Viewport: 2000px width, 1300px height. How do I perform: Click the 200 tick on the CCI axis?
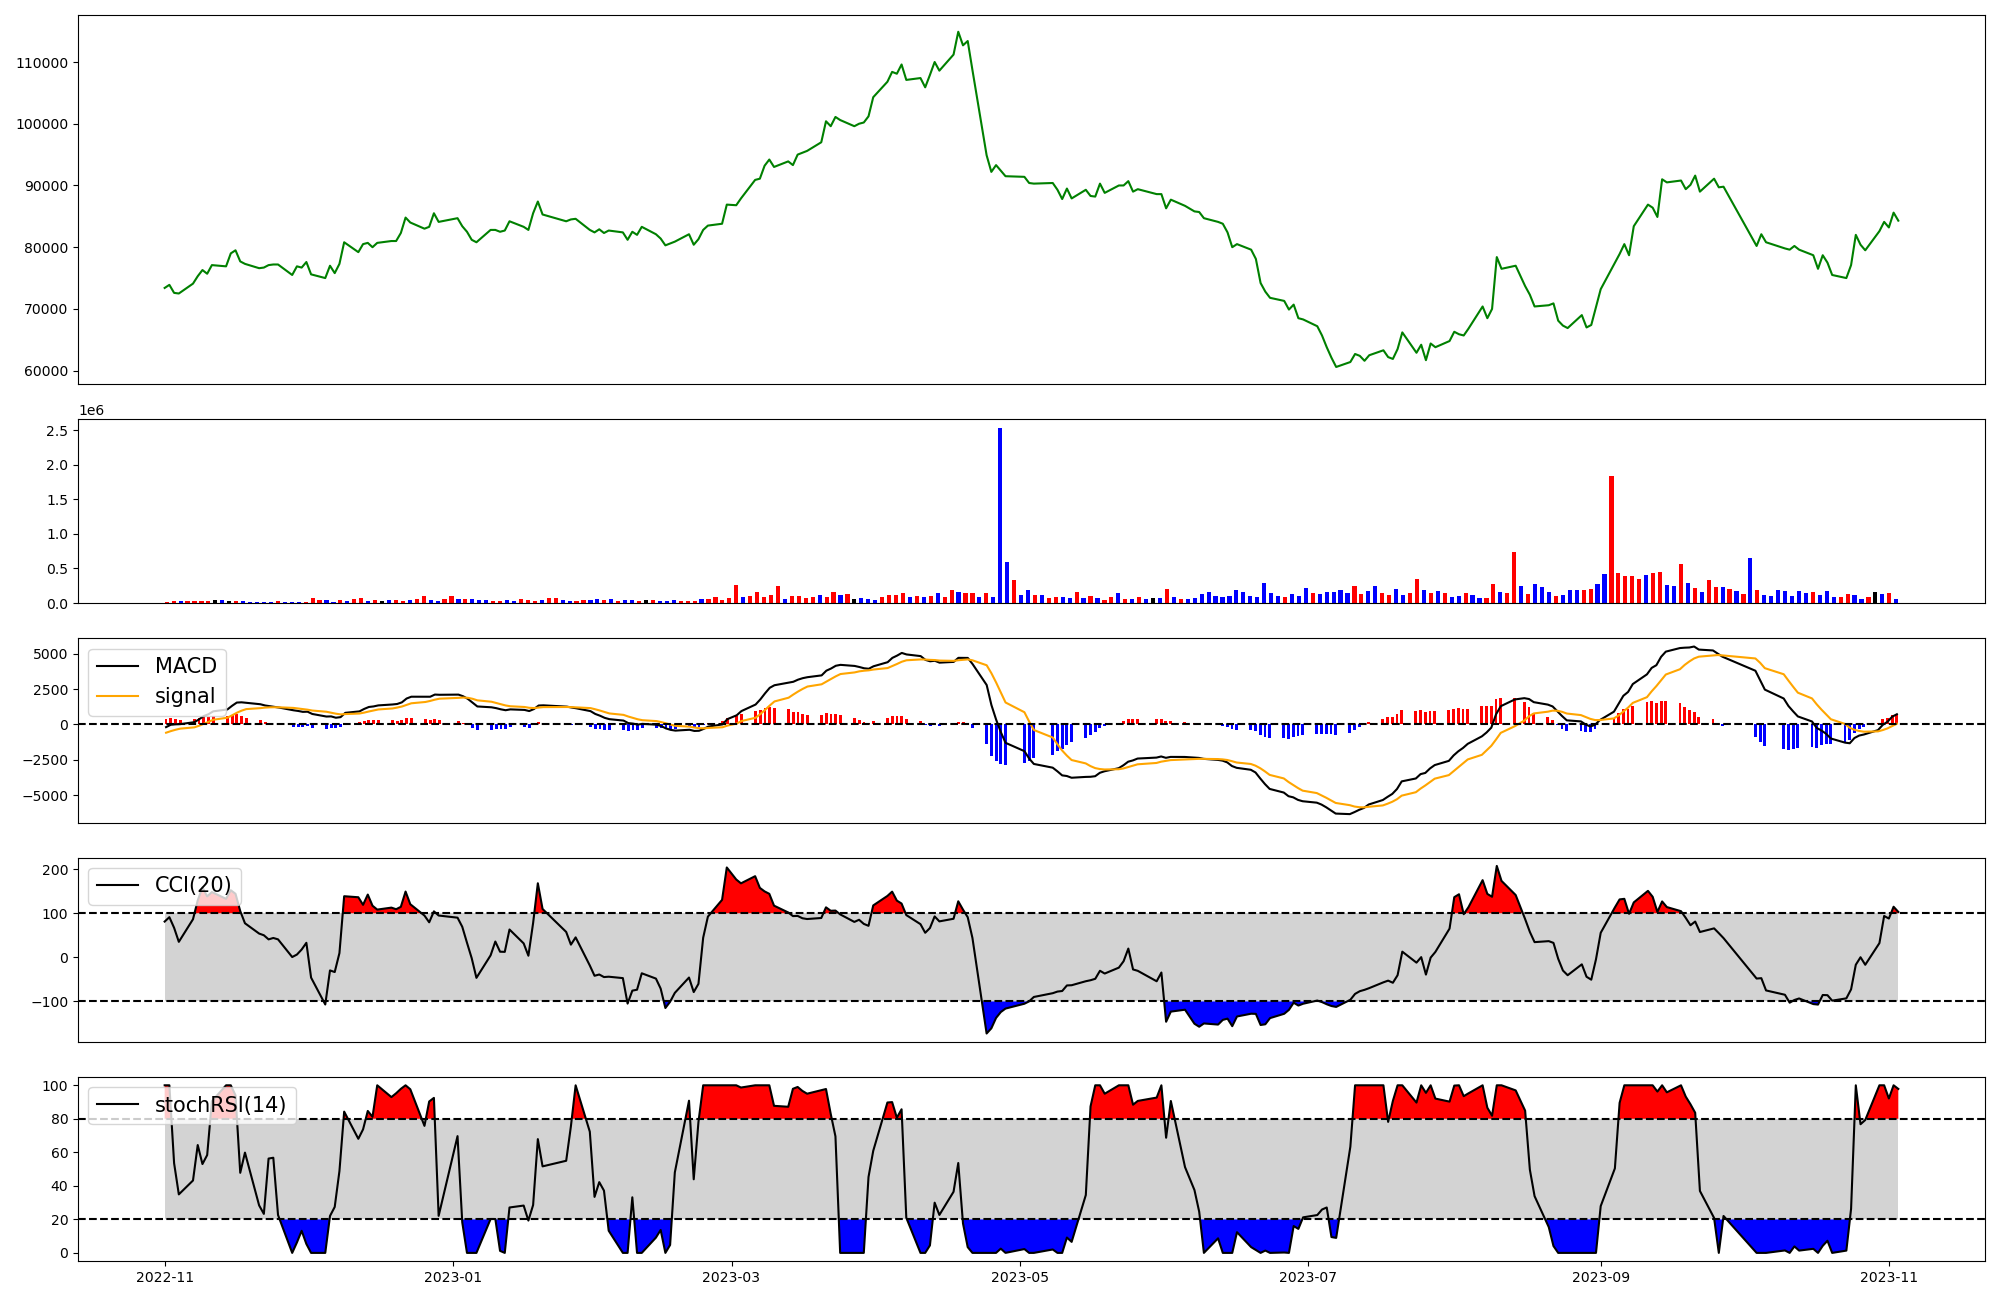coord(56,870)
